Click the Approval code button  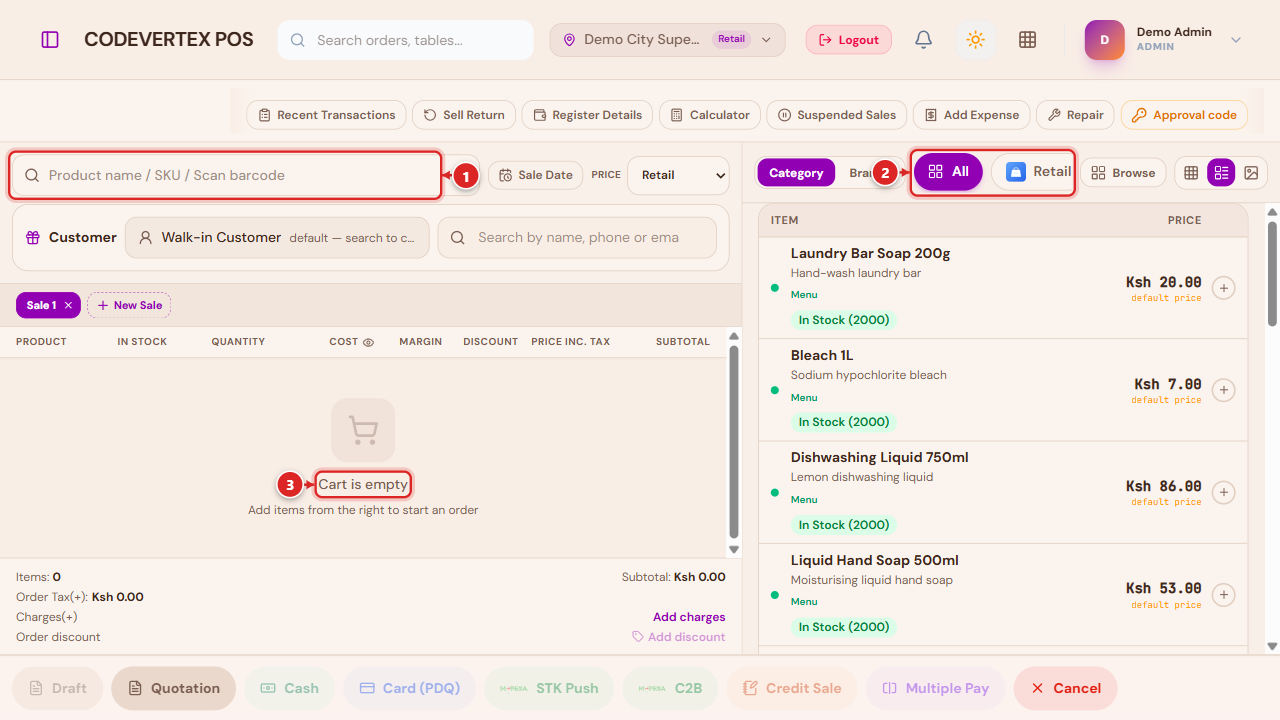pyautogui.click(x=1184, y=115)
